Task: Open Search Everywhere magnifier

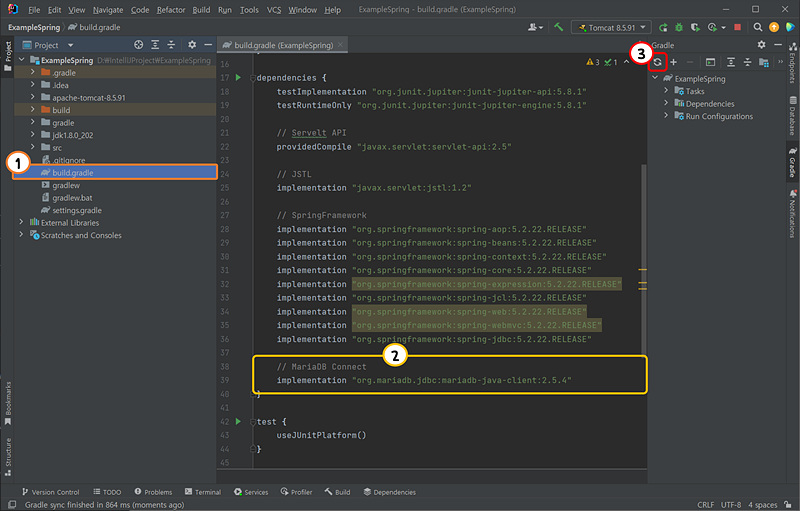Action: pos(758,28)
